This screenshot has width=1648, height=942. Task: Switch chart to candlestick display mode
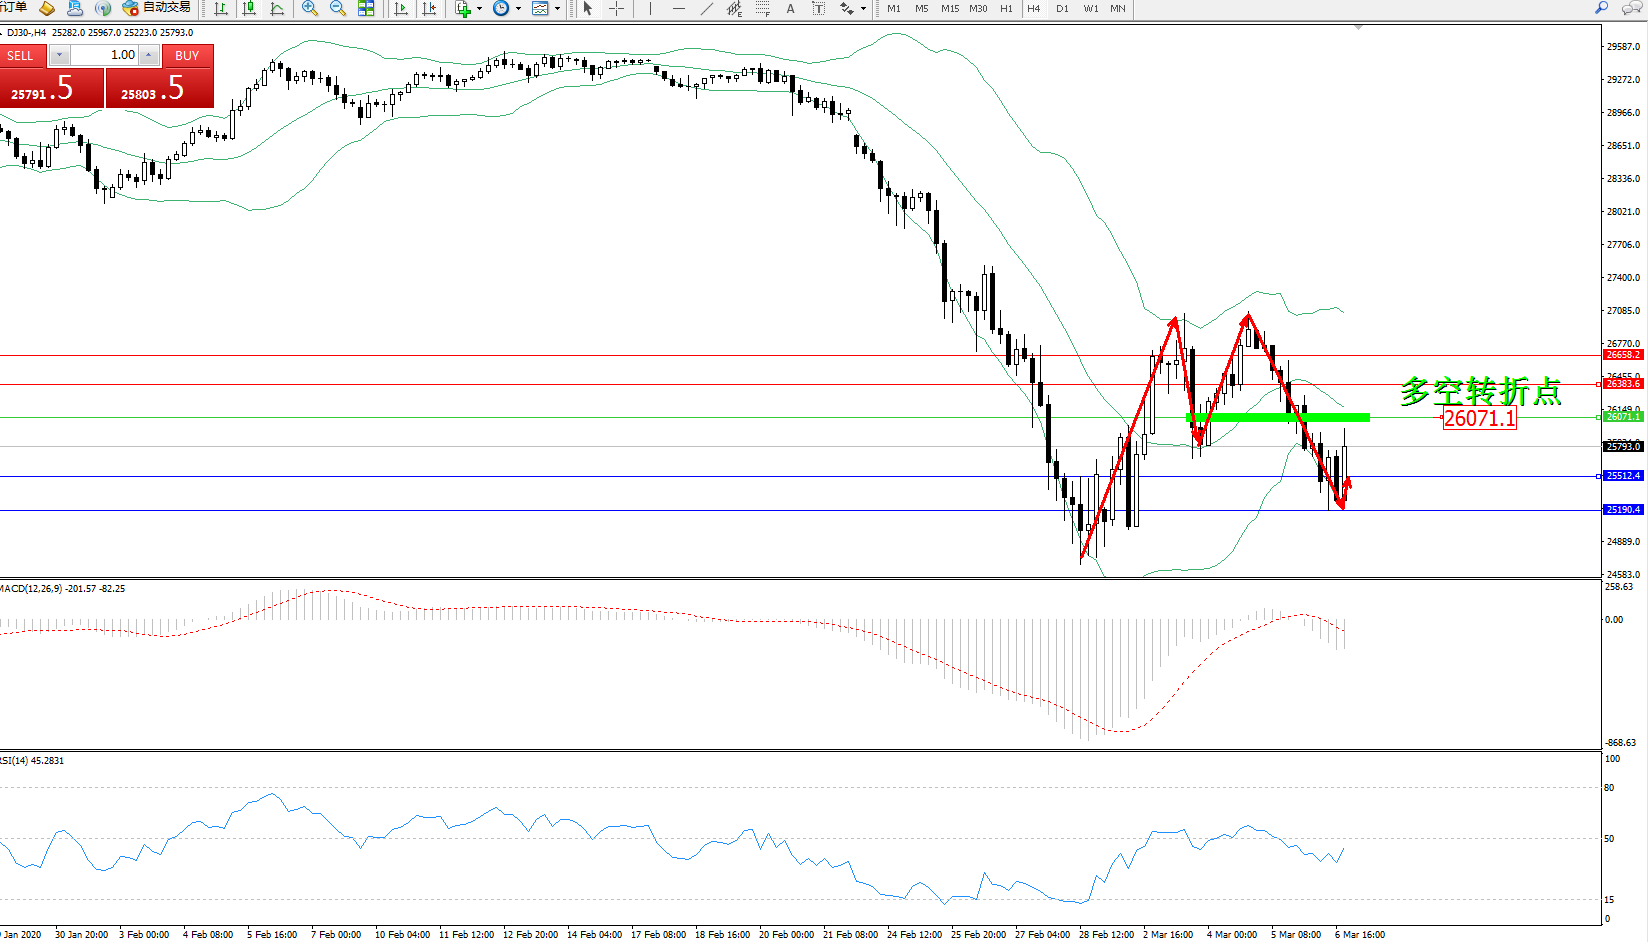[x=249, y=9]
